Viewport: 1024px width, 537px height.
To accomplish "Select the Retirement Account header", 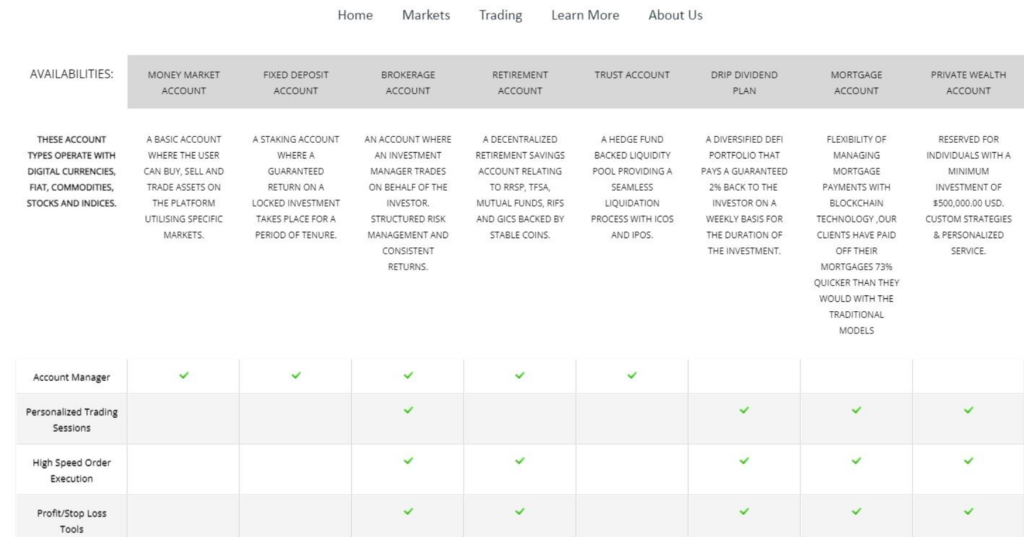I will pos(520,82).
